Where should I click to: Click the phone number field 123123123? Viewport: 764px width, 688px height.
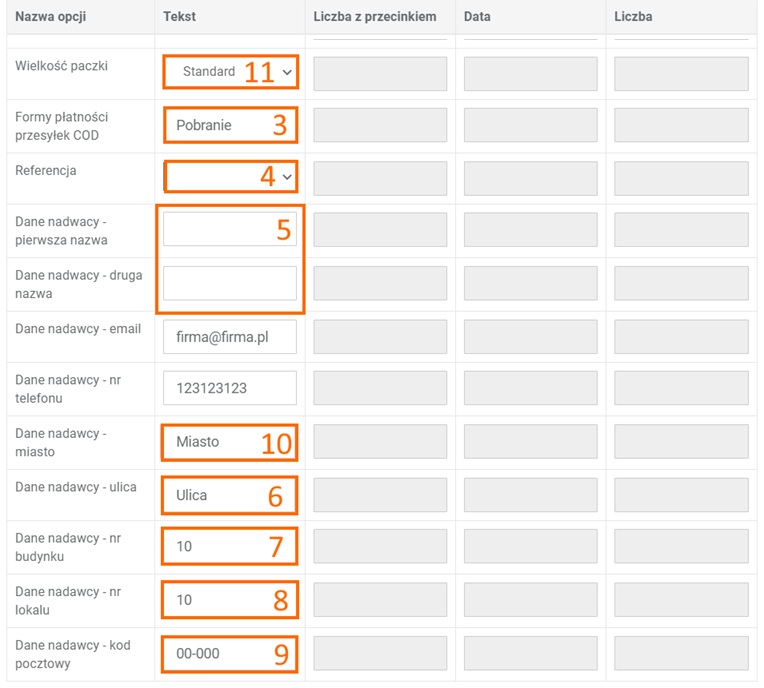pos(230,388)
